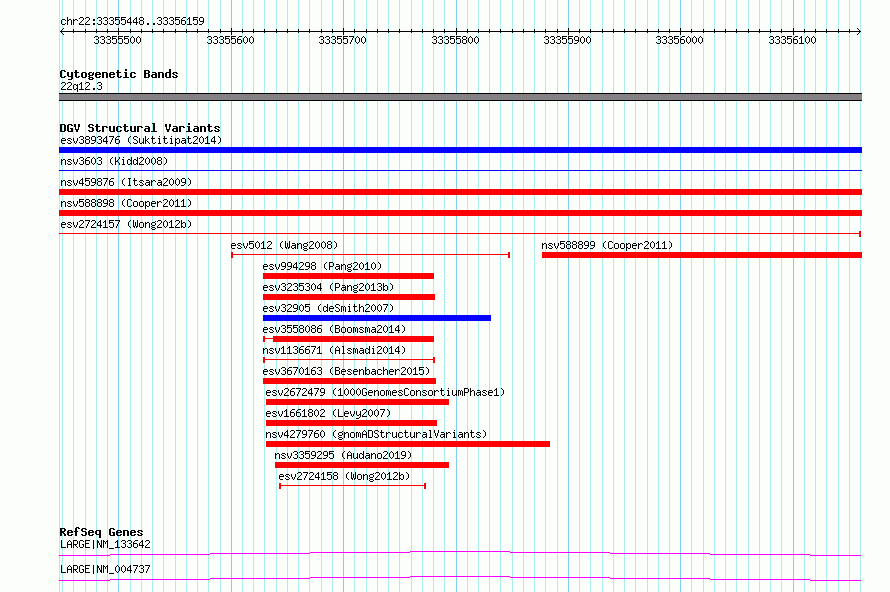
Task: Select the nsv3603 (Kidd2008) variant label
Action: click(x=114, y=161)
